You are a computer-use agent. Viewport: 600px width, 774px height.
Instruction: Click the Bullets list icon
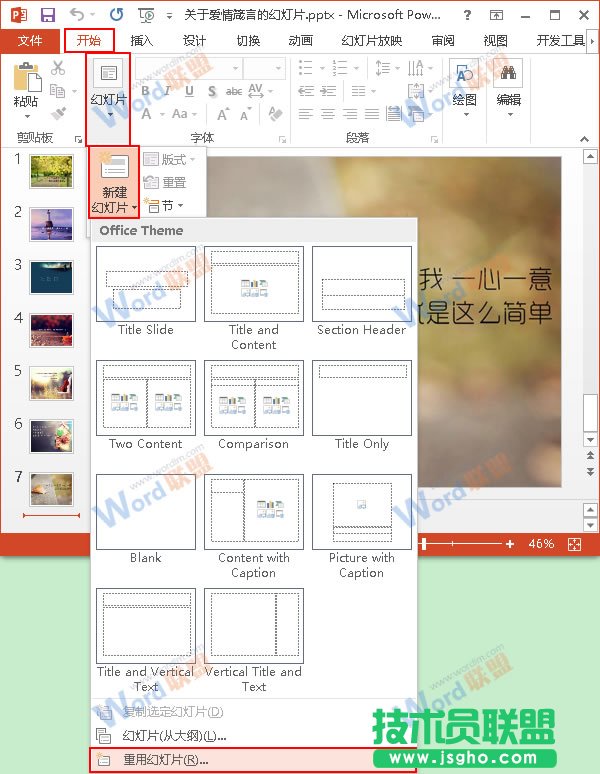[306, 68]
